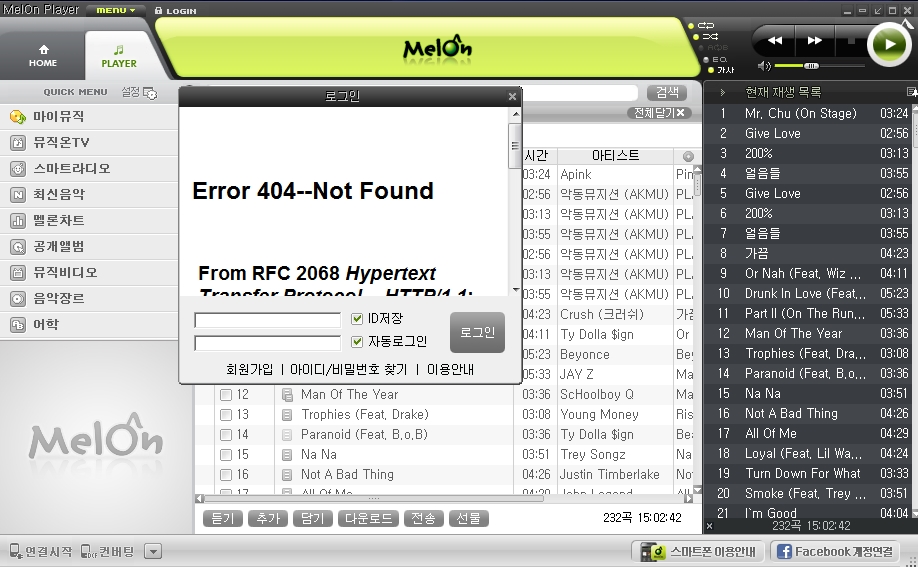Screen dimensions: 918x567
Task: Uncheck the ID저장 checkbox
Action: click(357, 319)
